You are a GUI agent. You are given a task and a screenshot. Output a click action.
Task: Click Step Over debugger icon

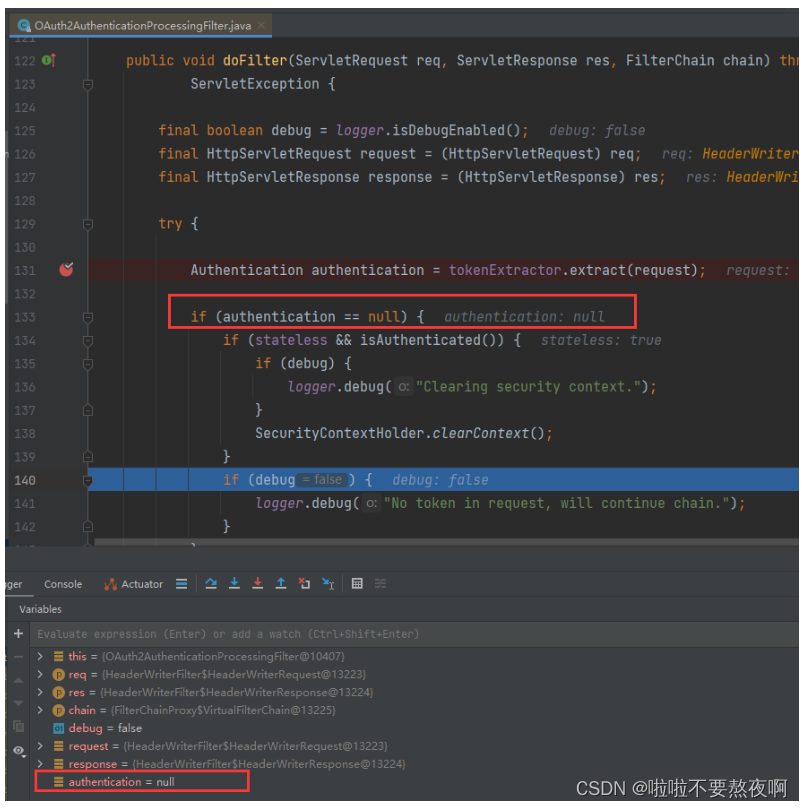point(211,584)
